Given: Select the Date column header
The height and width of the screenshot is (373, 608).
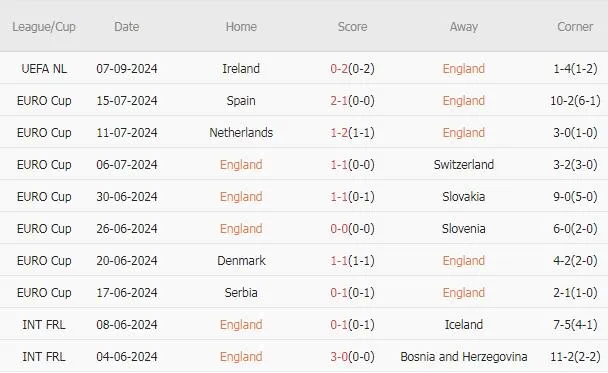Looking at the screenshot, I should tap(127, 27).
